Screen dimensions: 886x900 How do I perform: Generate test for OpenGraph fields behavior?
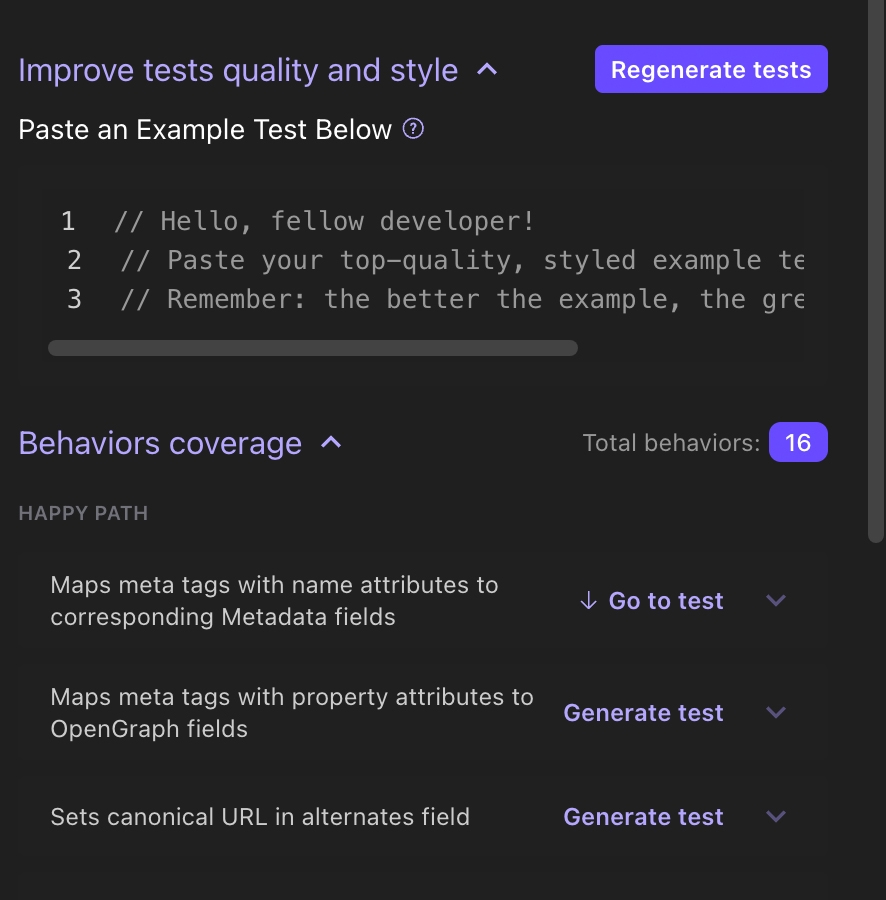coord(643,712)
